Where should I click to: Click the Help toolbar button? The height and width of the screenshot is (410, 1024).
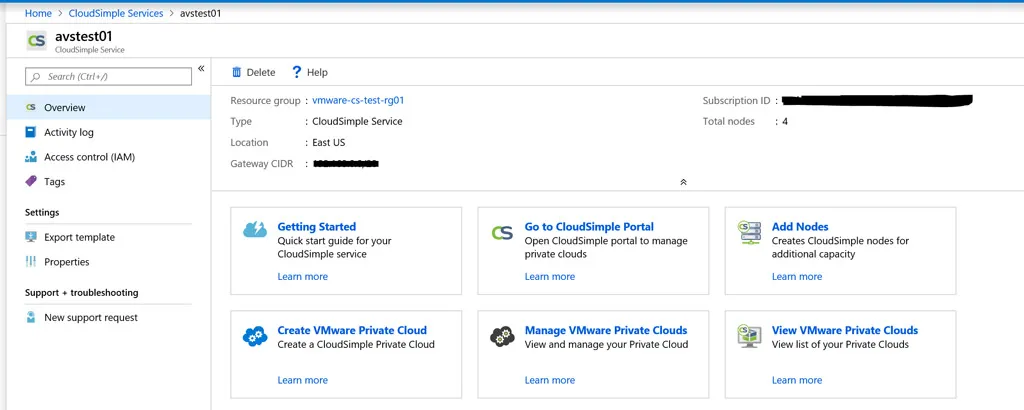tap(310, 72)
